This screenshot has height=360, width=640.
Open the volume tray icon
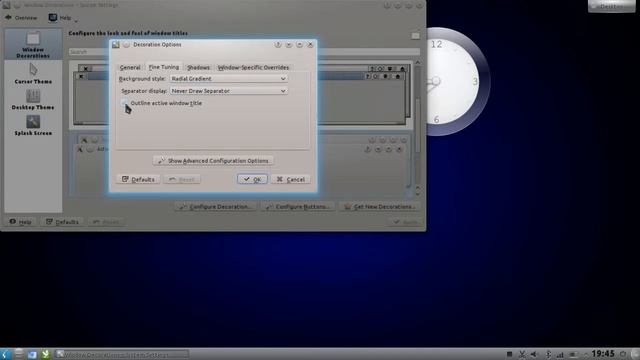tap(534, 354)
